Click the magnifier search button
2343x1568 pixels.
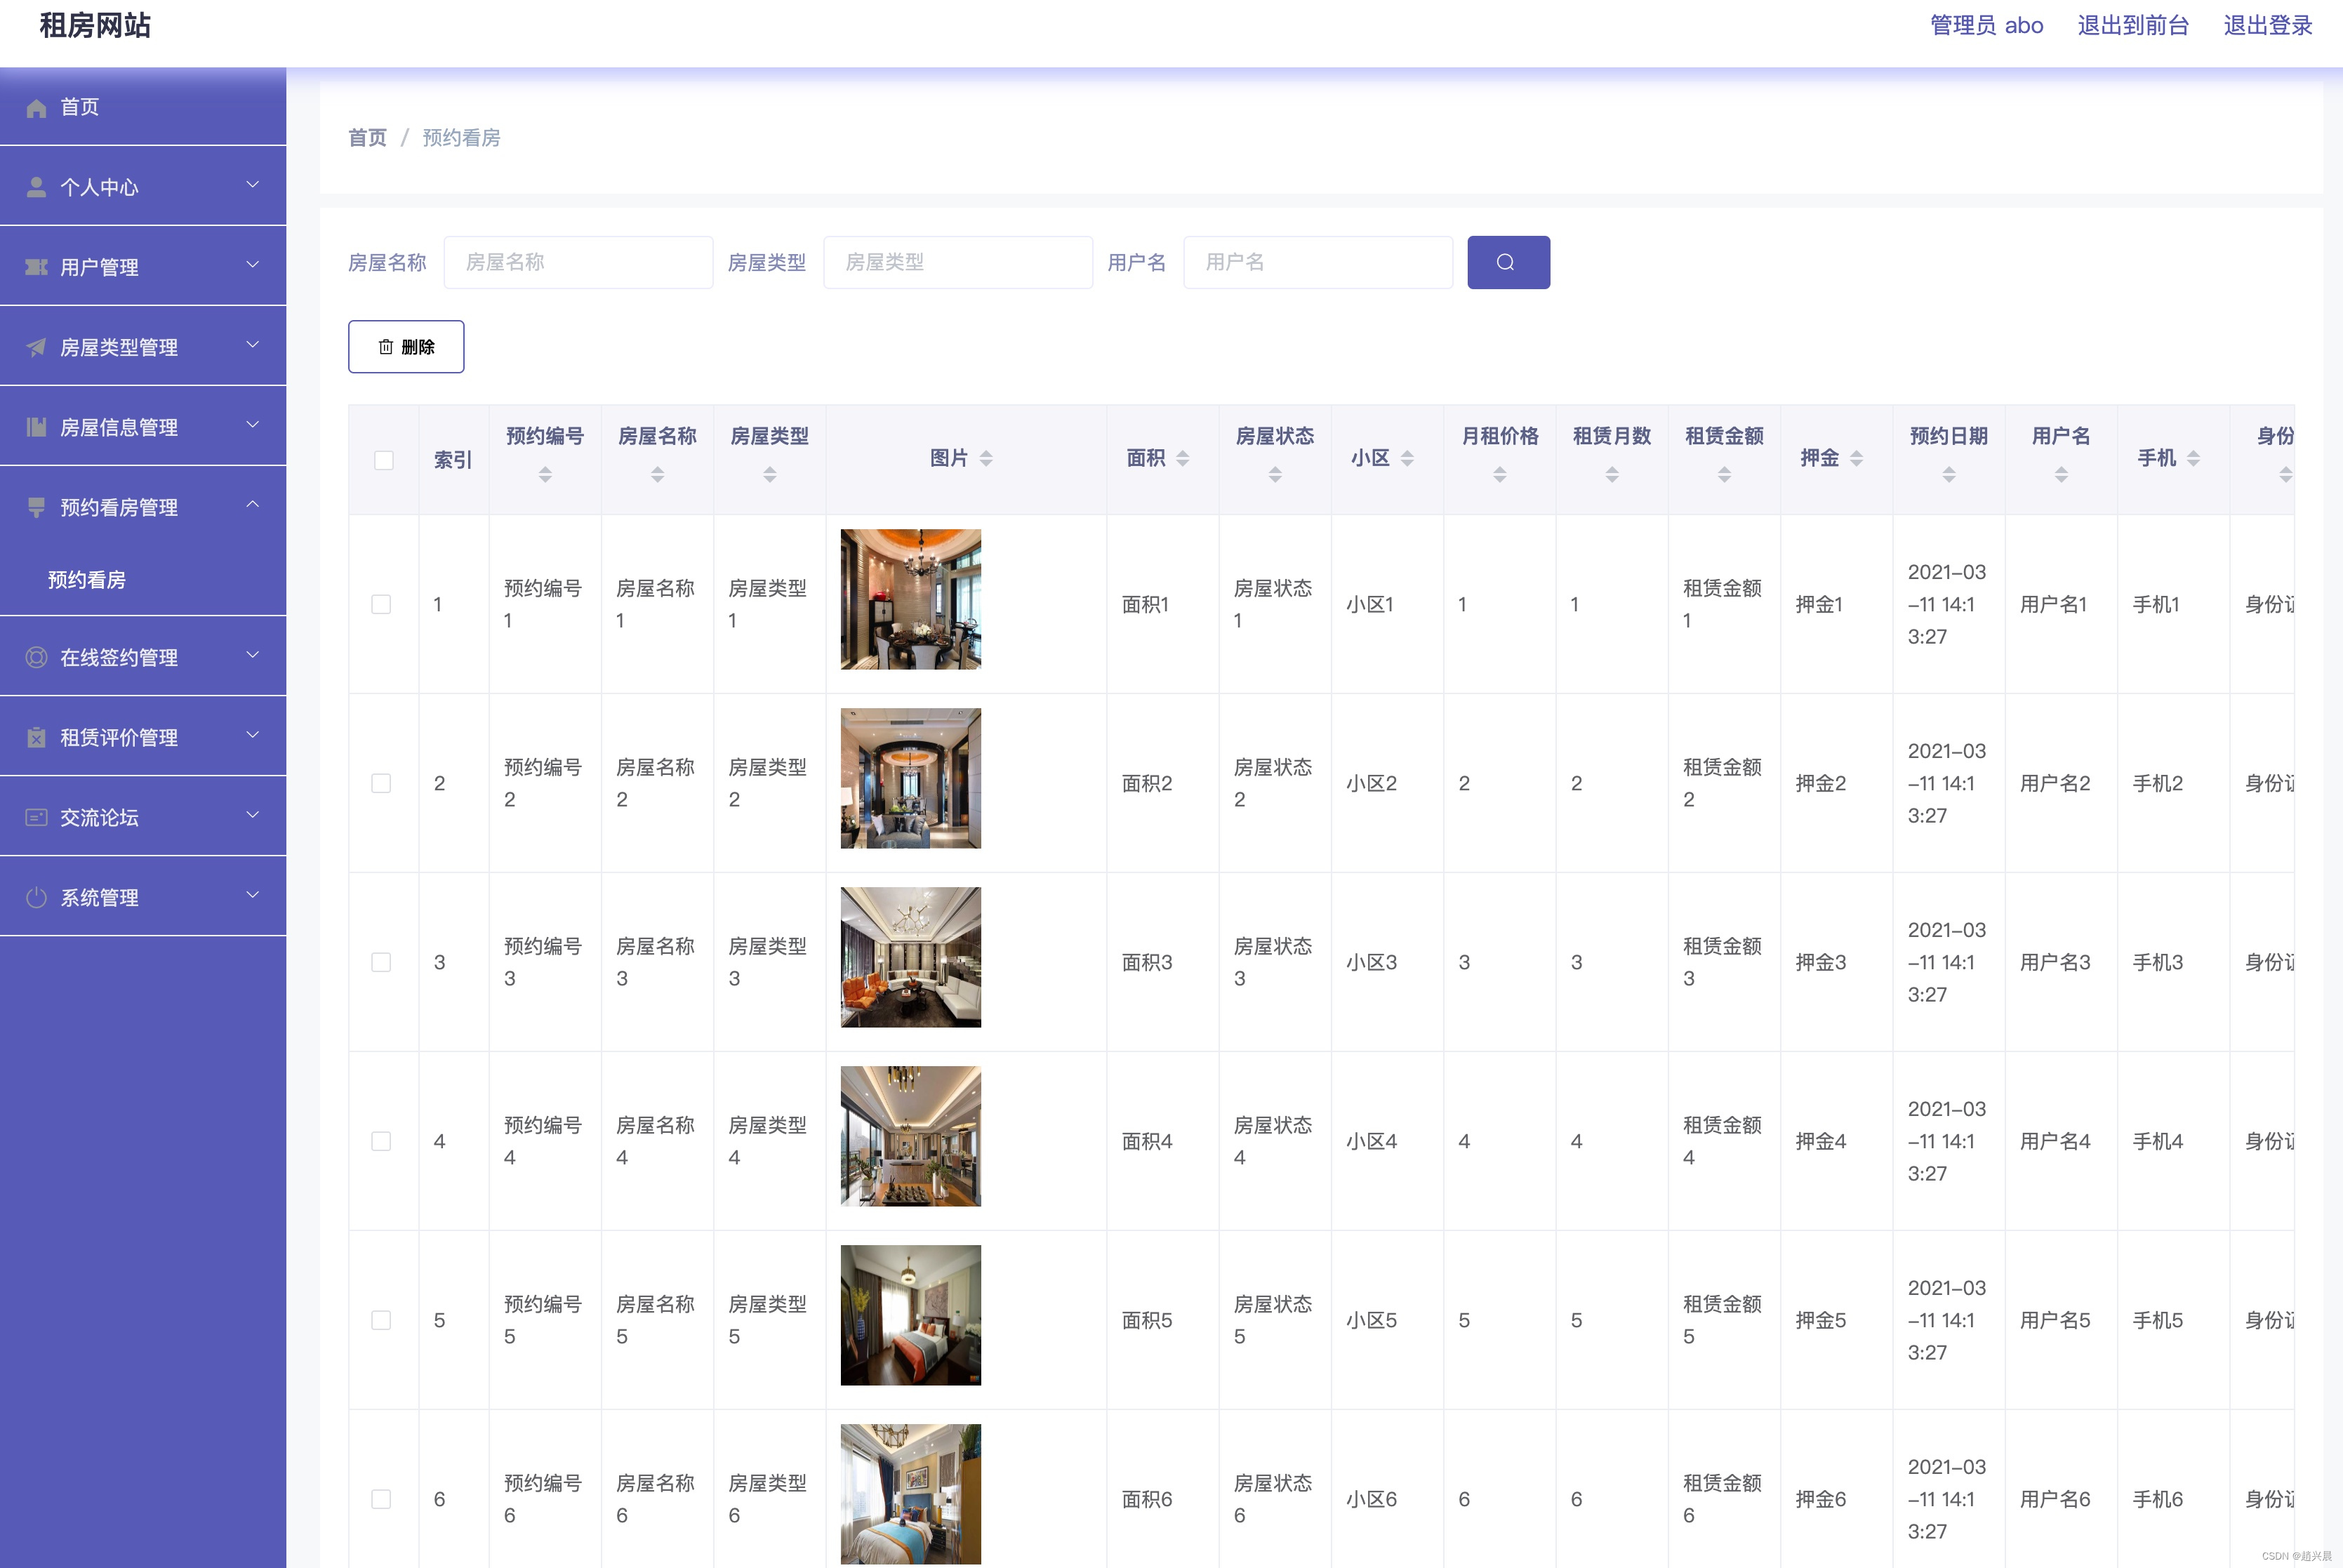(1508, 262)
